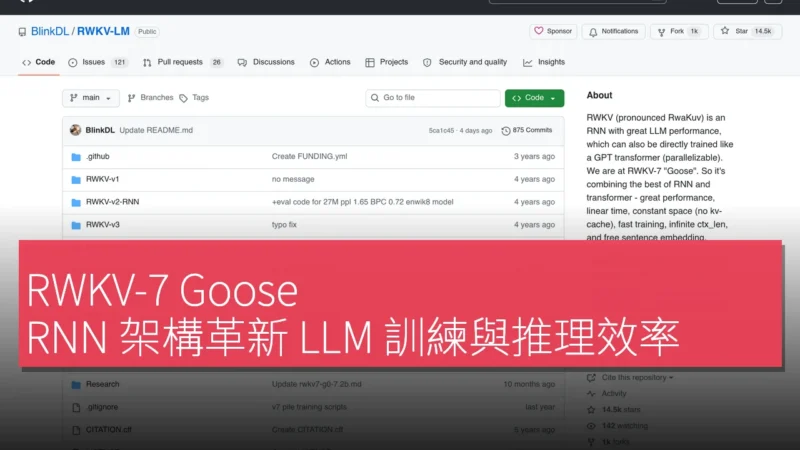The image size is (800, 450).
Task: Click the Projects table icon
Action: pyautogui.click(x=370, y=62)
